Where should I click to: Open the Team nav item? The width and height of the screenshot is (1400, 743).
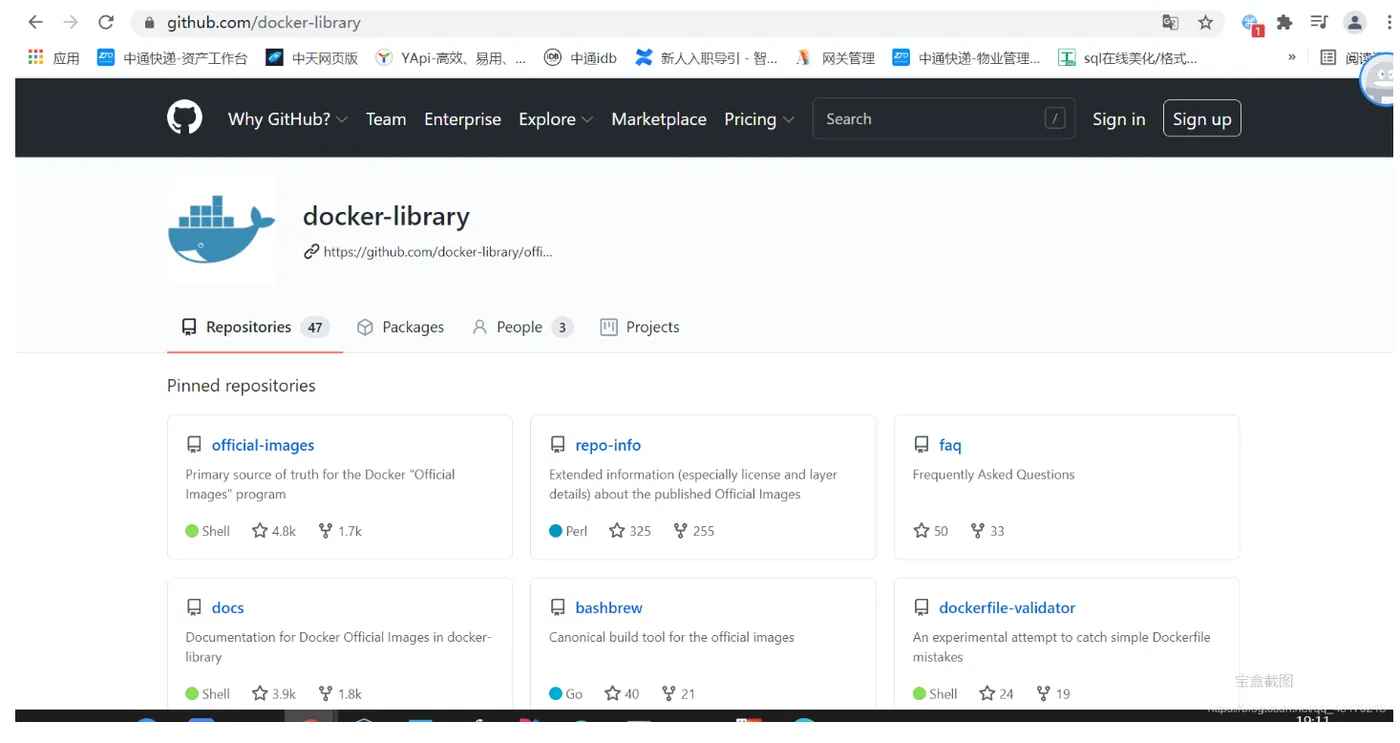tap(386, 119)
